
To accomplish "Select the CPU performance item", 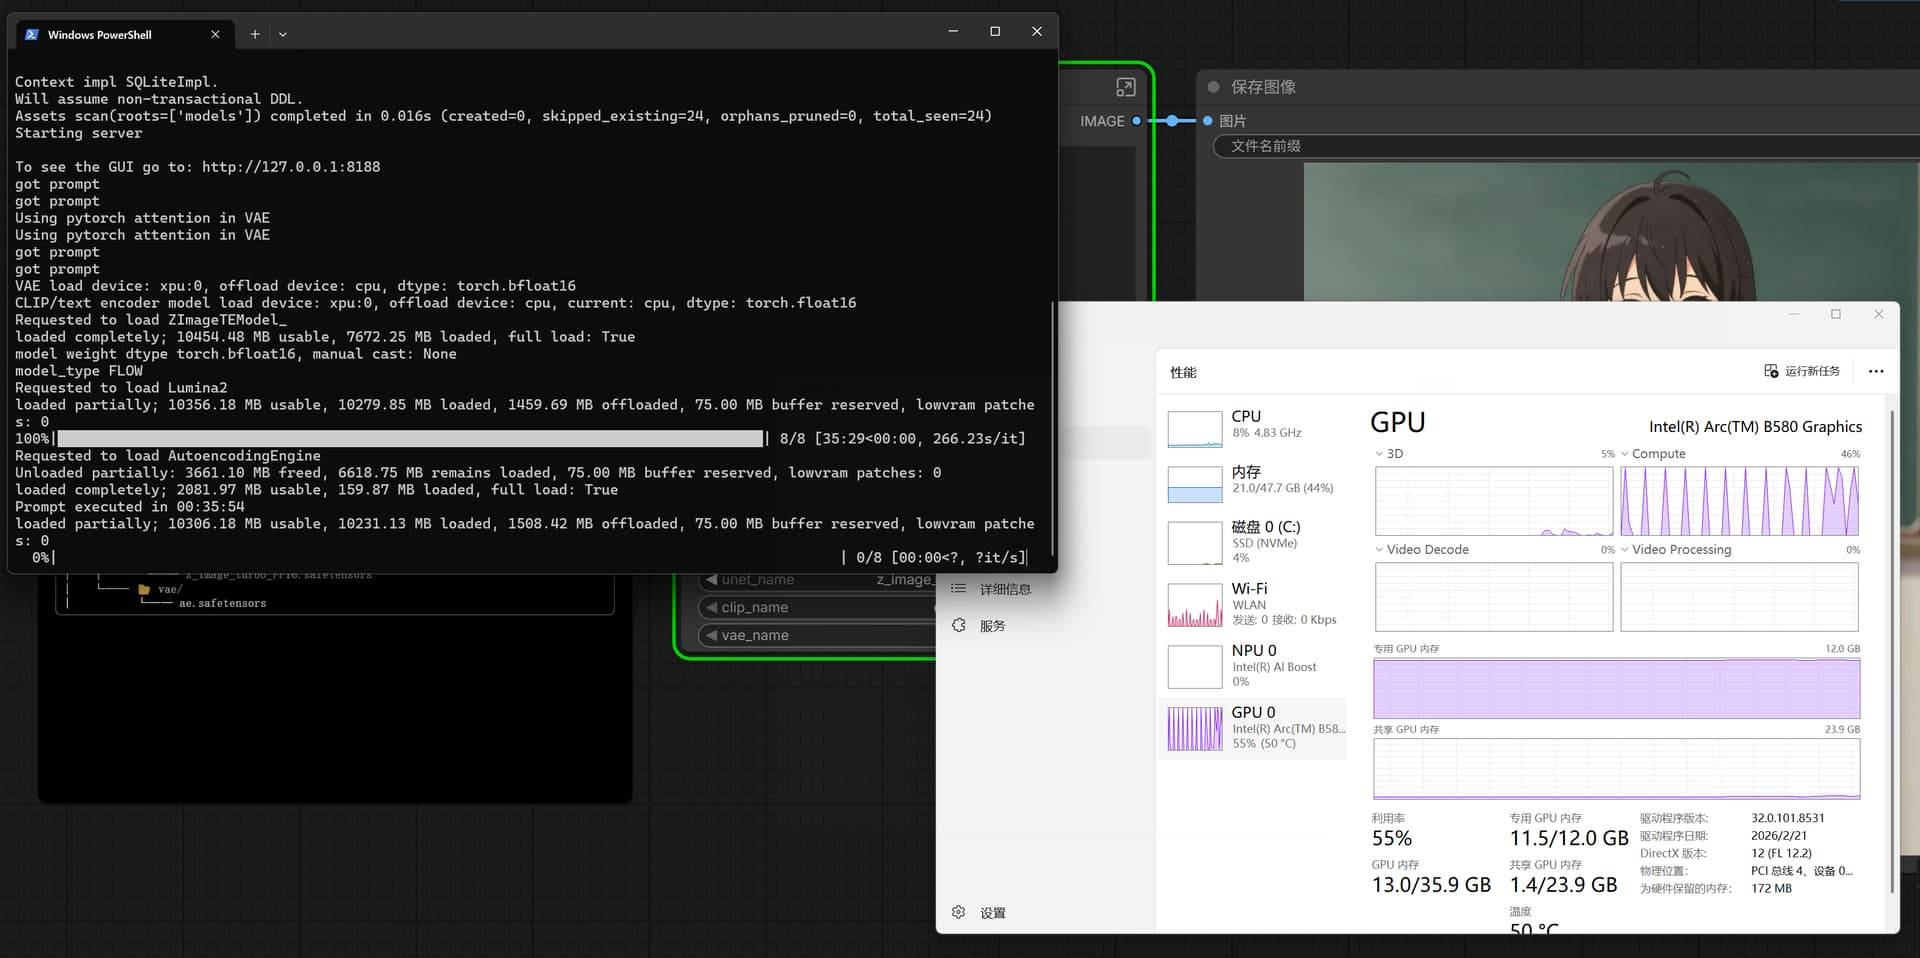I will point(1254,425).
